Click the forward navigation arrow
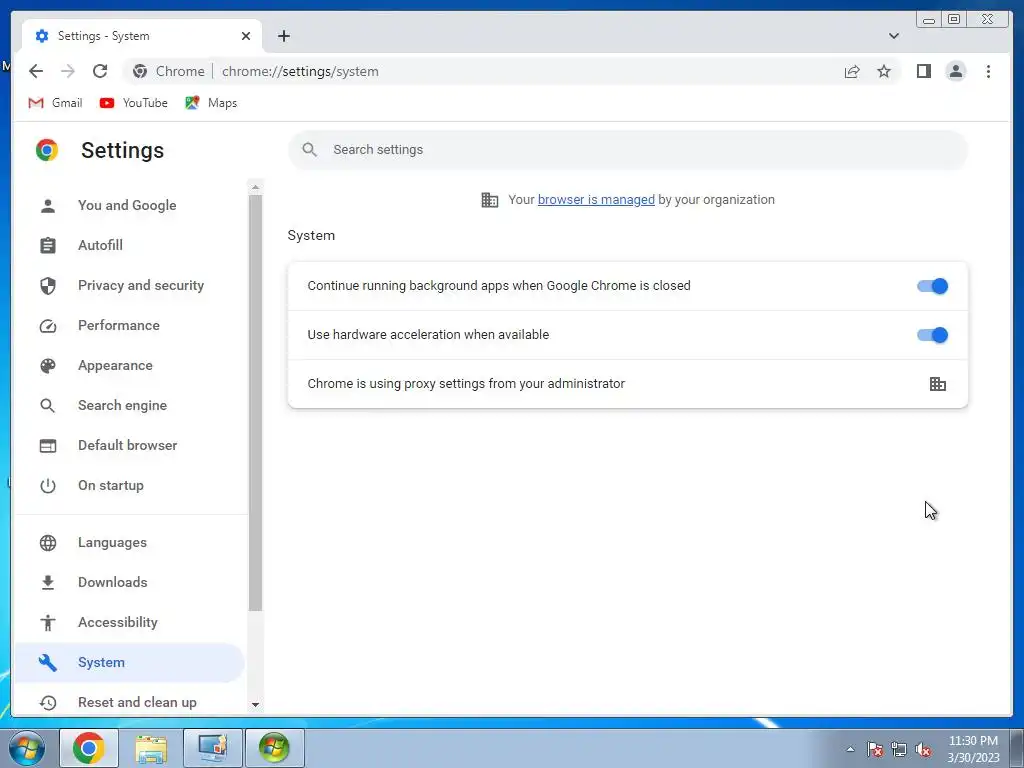1024x768 pixels. (68, 71)
